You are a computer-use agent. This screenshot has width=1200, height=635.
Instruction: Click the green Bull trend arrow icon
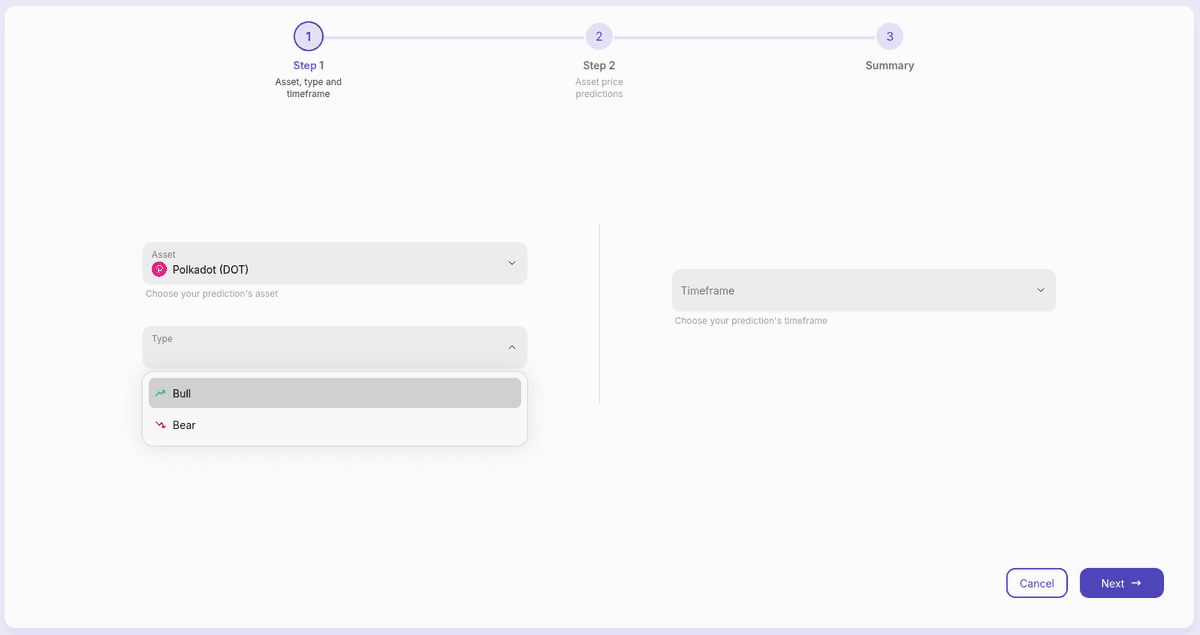160,393
